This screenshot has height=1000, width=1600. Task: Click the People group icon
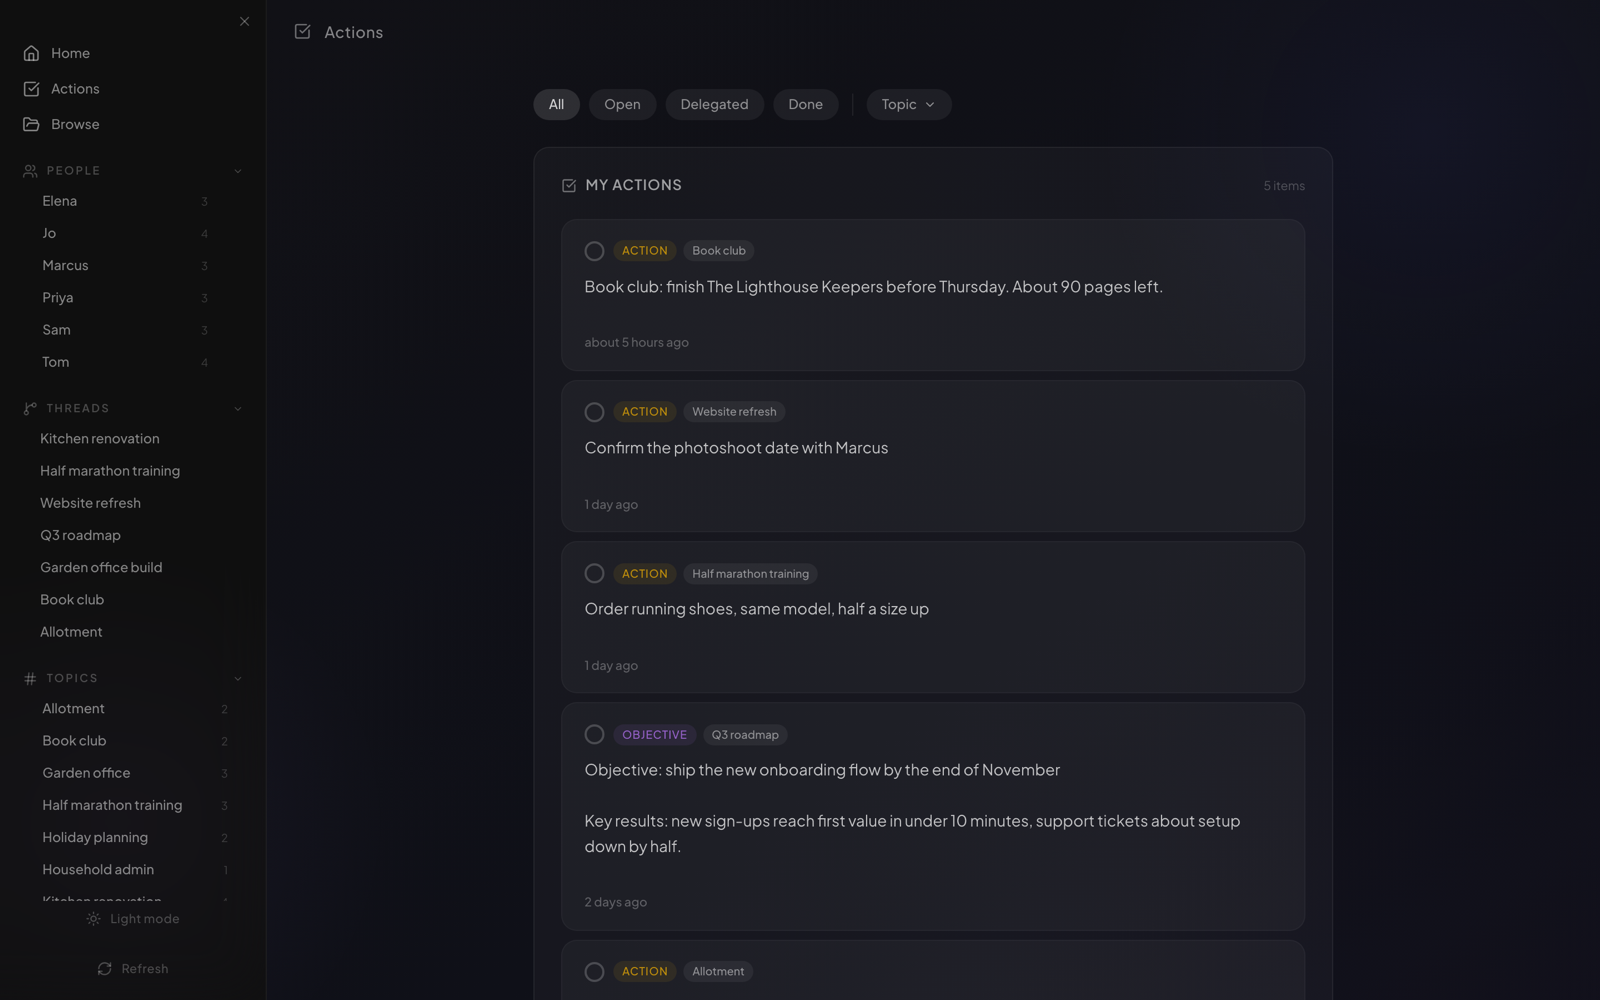point(30,171)
